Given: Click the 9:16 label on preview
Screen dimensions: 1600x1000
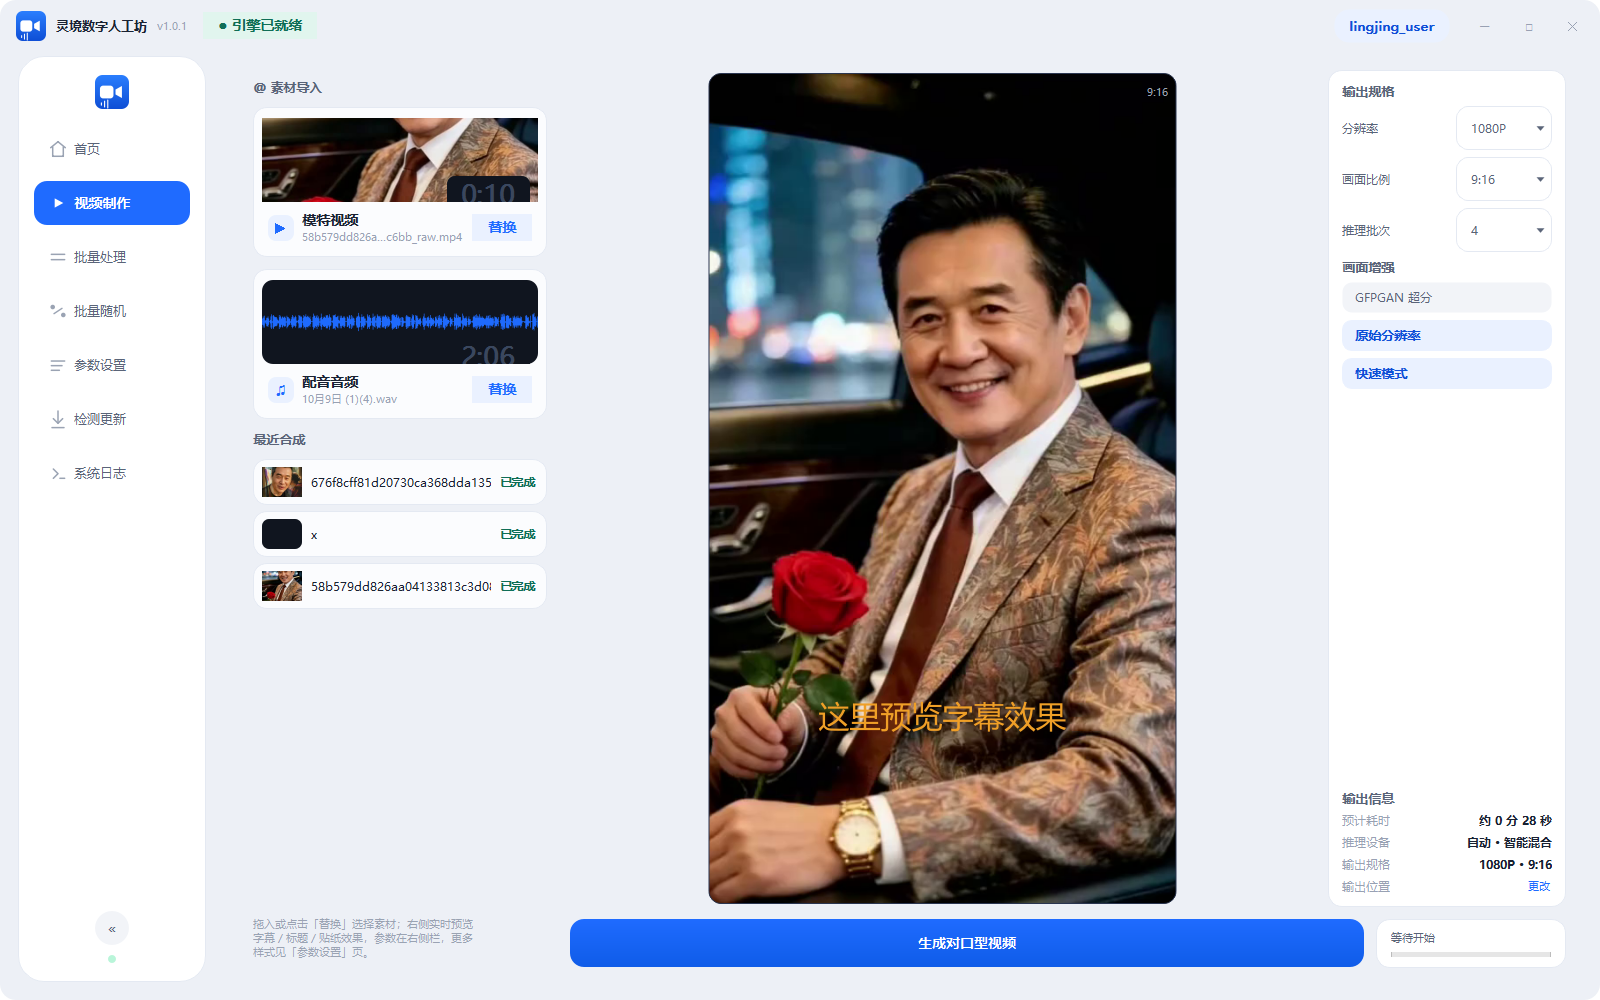Looking at the screenshot, I should pyautogui.click(x=1157, y=92).
